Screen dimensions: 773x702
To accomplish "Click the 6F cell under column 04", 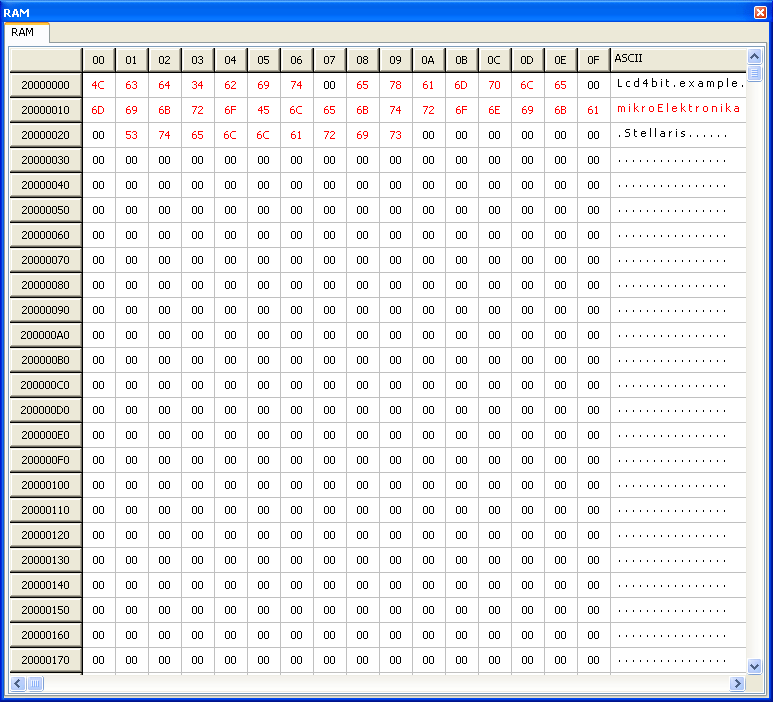I will click(x=230, y=110).
